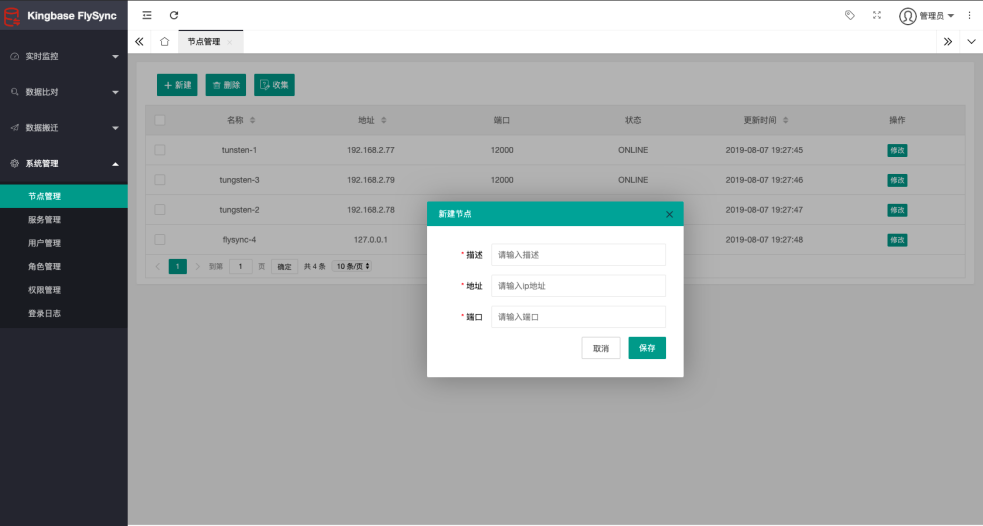This screenshot has width=983, height=526.
Task: Click the 保存 button in dialog
Action: [x=647, y=348]
